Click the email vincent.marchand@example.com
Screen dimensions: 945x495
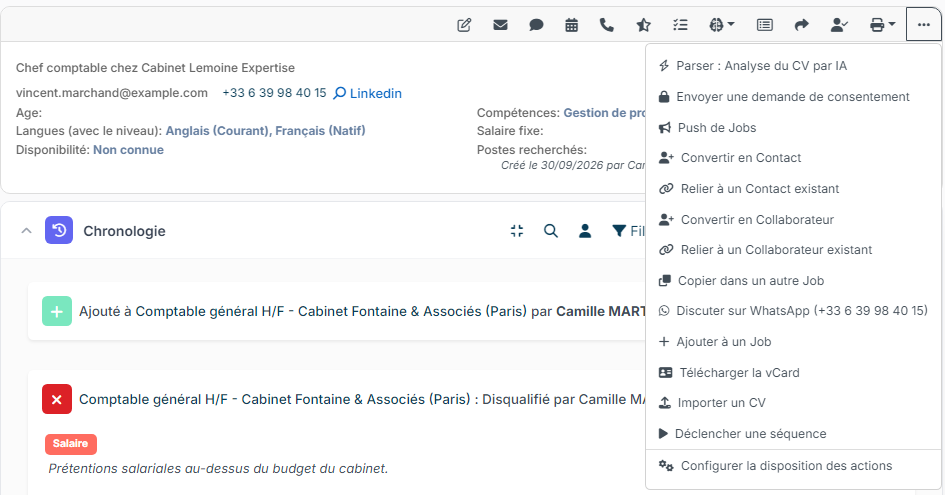(x=111, y=93)
